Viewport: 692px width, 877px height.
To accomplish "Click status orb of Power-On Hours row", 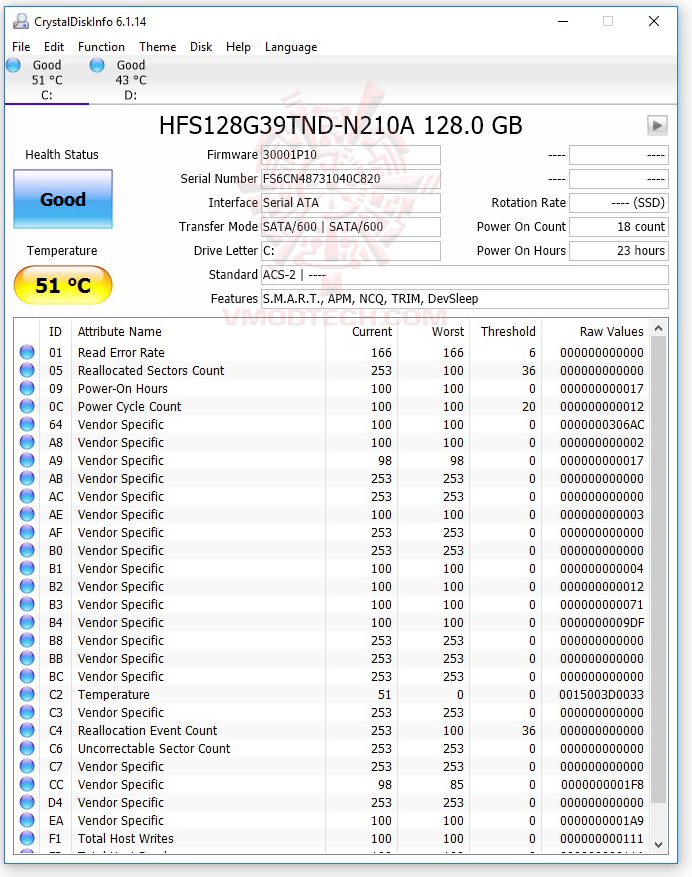I will point(27,388).
